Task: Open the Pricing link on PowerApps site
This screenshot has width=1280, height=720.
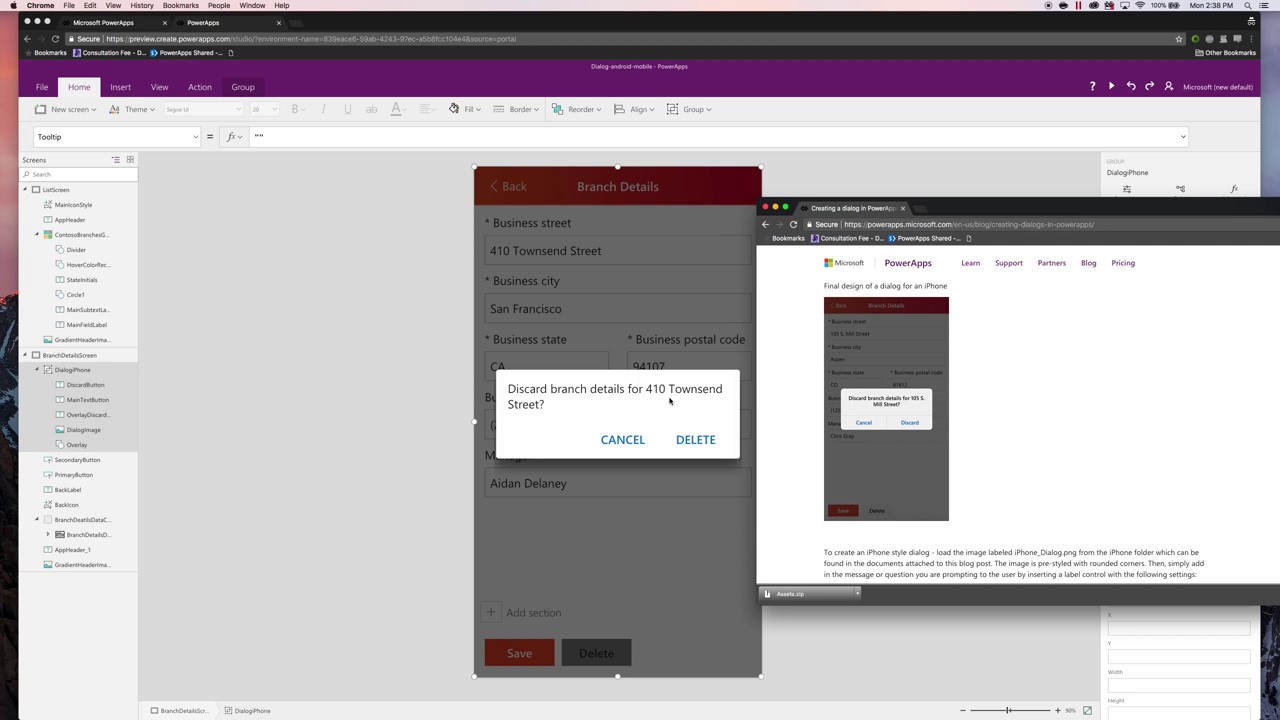Action: click(1123, 263)
